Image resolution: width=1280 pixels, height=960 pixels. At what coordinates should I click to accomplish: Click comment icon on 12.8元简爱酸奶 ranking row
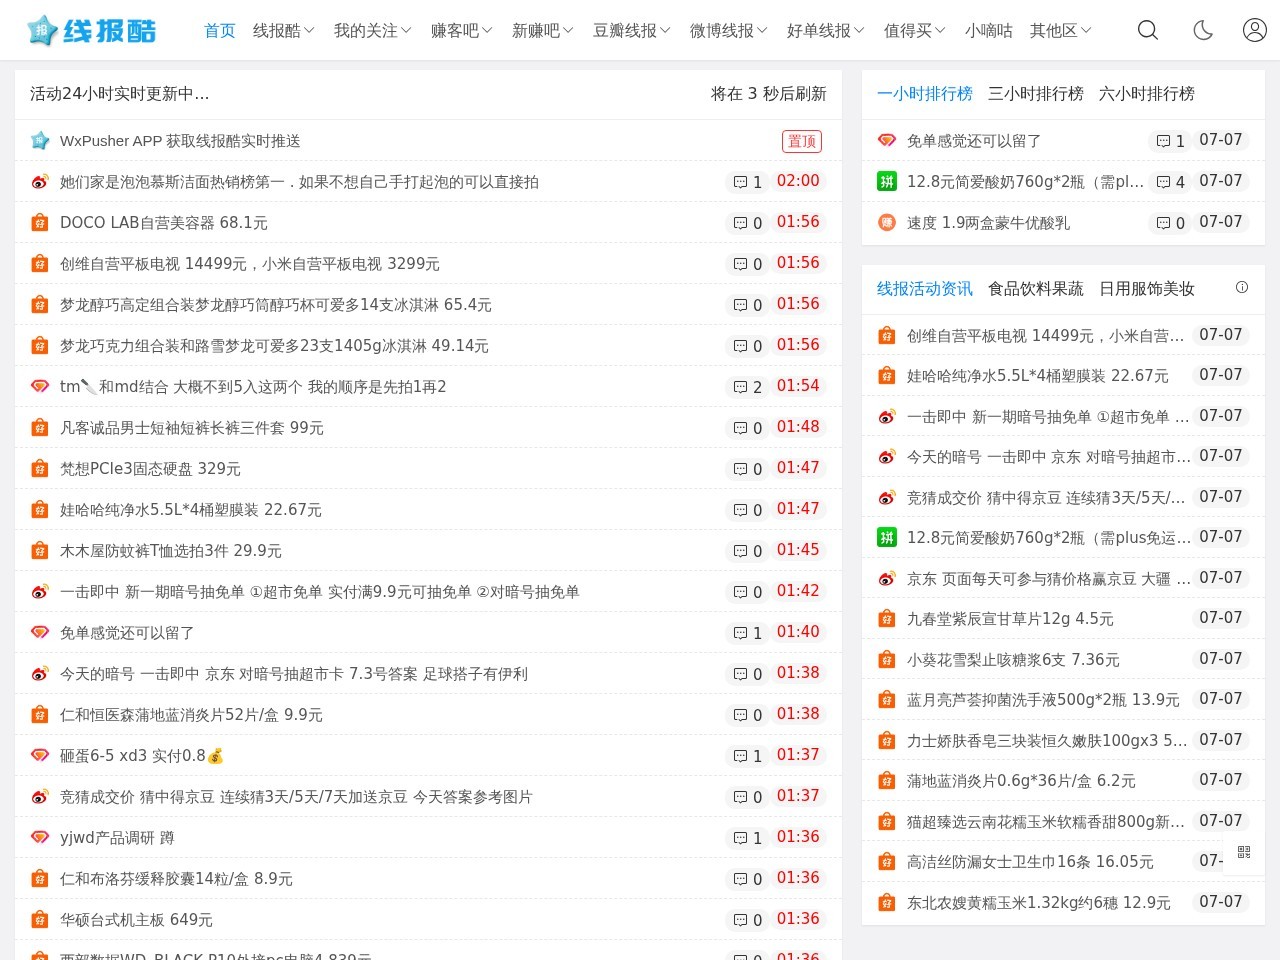(x=1163, y=182)
